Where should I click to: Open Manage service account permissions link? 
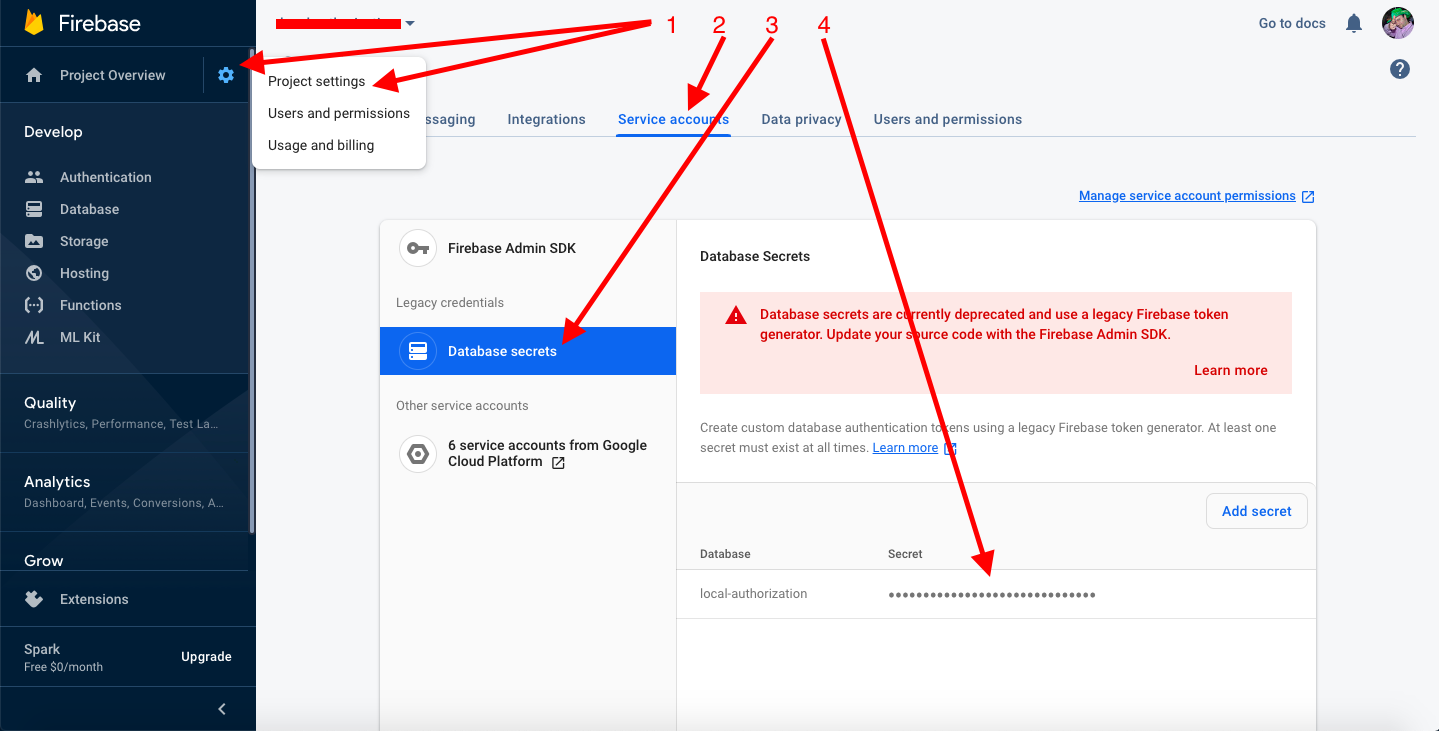1187,196
